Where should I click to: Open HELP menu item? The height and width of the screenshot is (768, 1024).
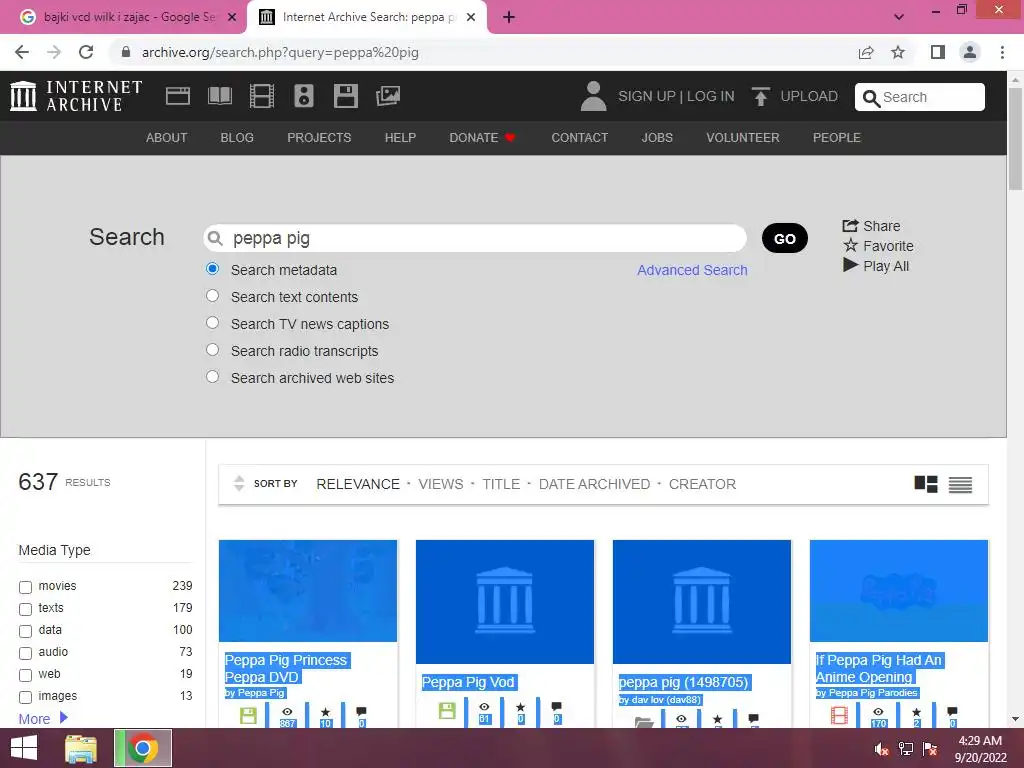pyautogui.click(x=400, y=138)
